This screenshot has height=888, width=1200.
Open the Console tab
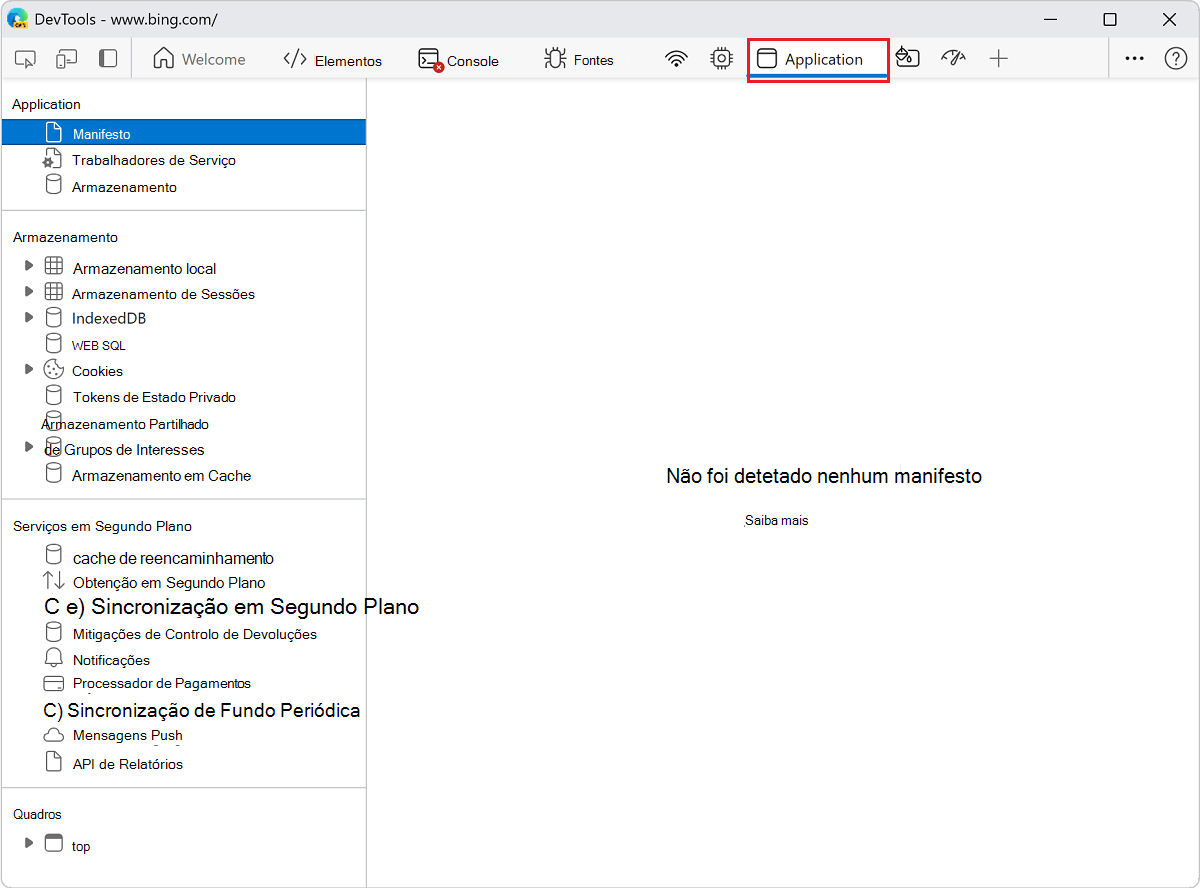(x=459, y=60)
